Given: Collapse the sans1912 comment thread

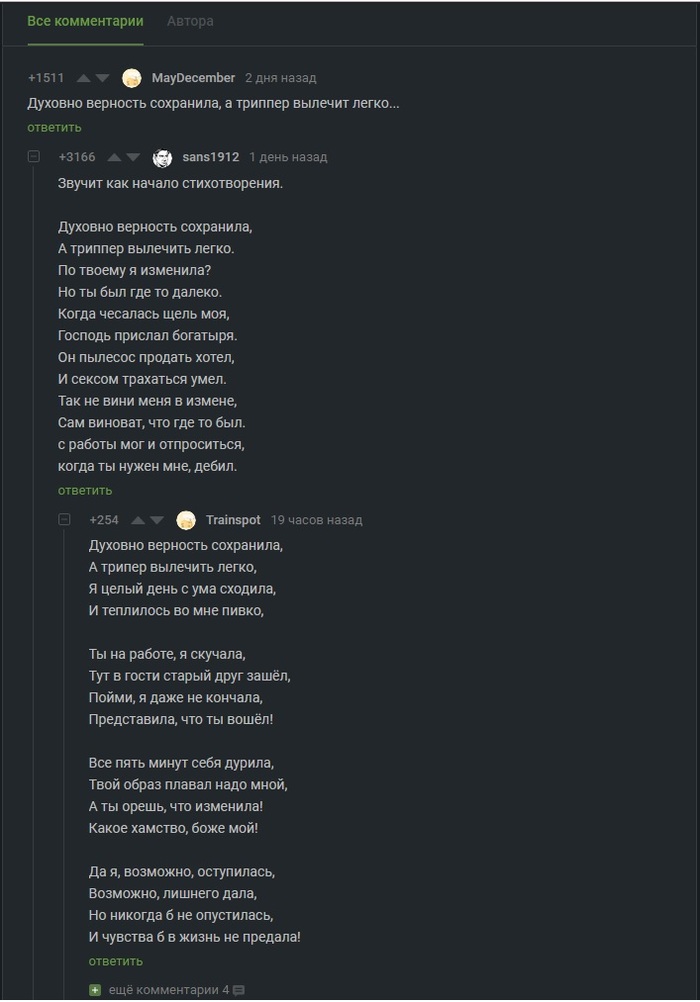Looking at the screenshot, I should (x=34, y=157).
